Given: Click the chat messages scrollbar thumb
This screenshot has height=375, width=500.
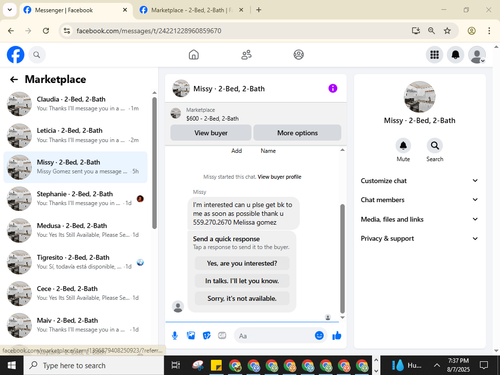Looking at the screenshot, I should [342, 259].
